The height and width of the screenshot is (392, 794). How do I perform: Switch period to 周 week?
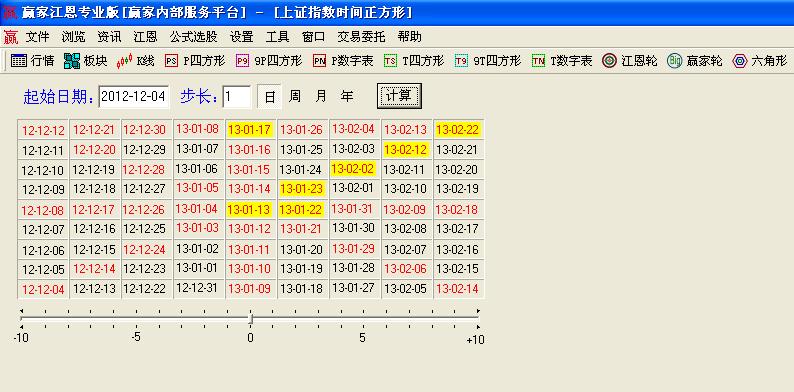click(295, 96)
